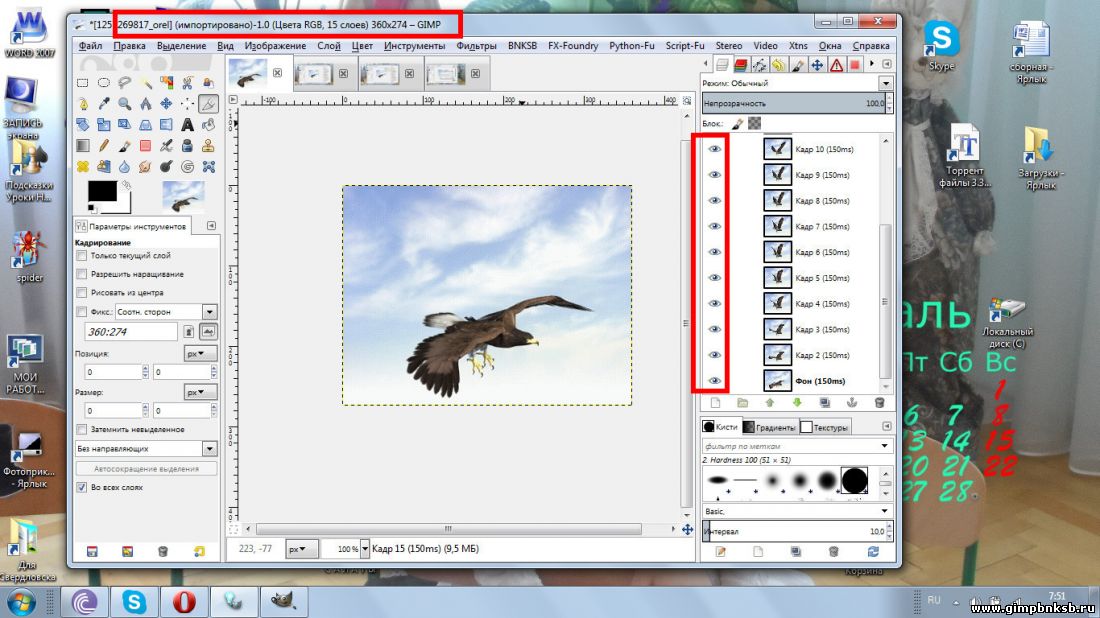Click the anchor layer icon
The height and width of the screenshot is (618, 1100).
(x=852, y=402)
